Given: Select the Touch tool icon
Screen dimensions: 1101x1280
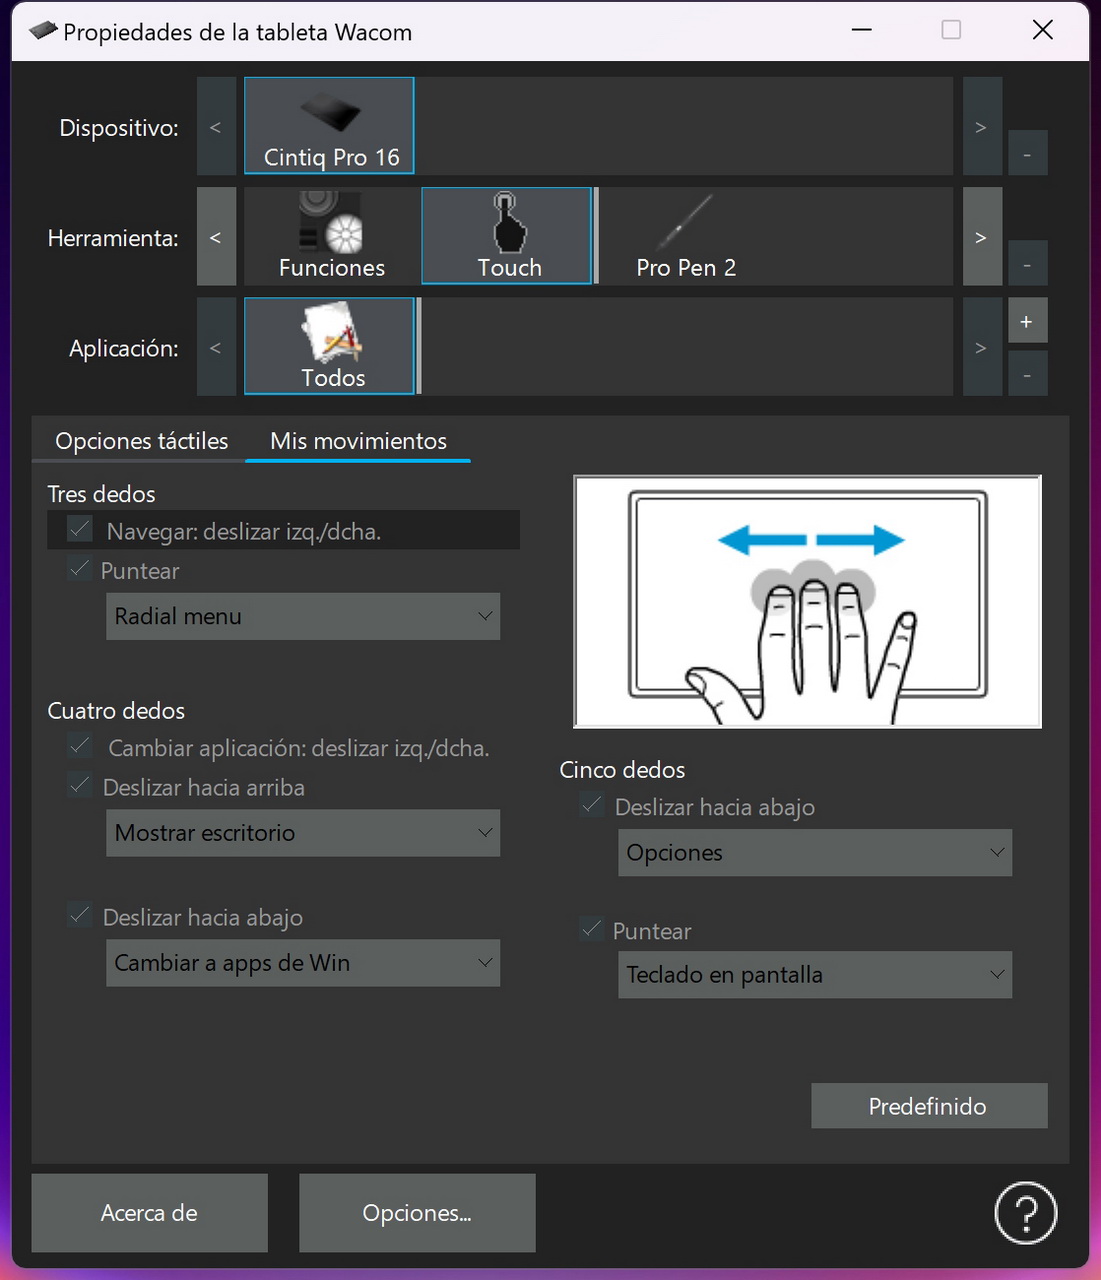Looking at the screenshot, I should [507, 237].
